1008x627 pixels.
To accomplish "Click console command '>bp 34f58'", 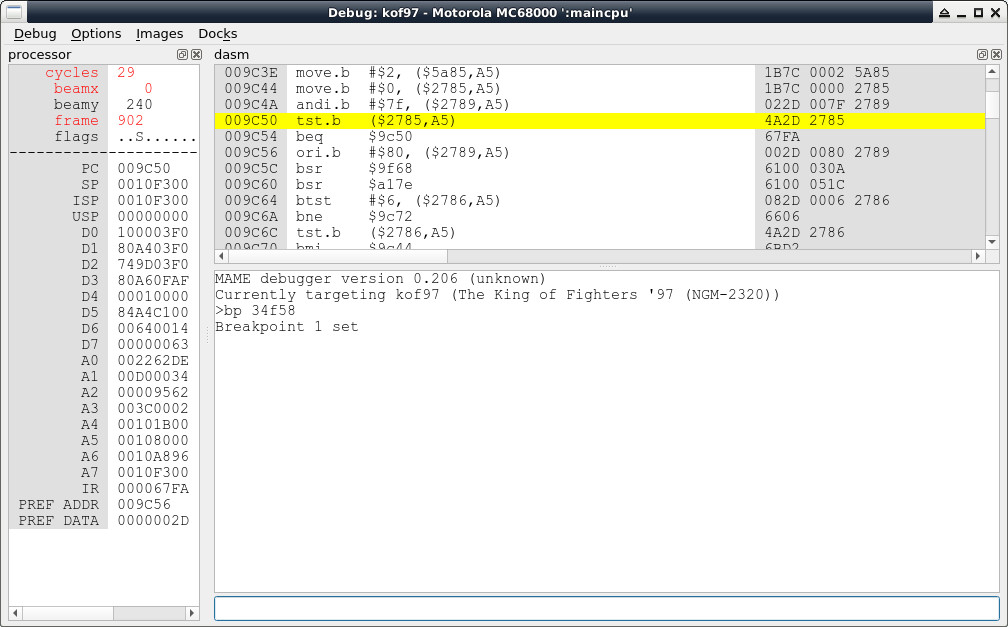I will (x=255, y=311).
